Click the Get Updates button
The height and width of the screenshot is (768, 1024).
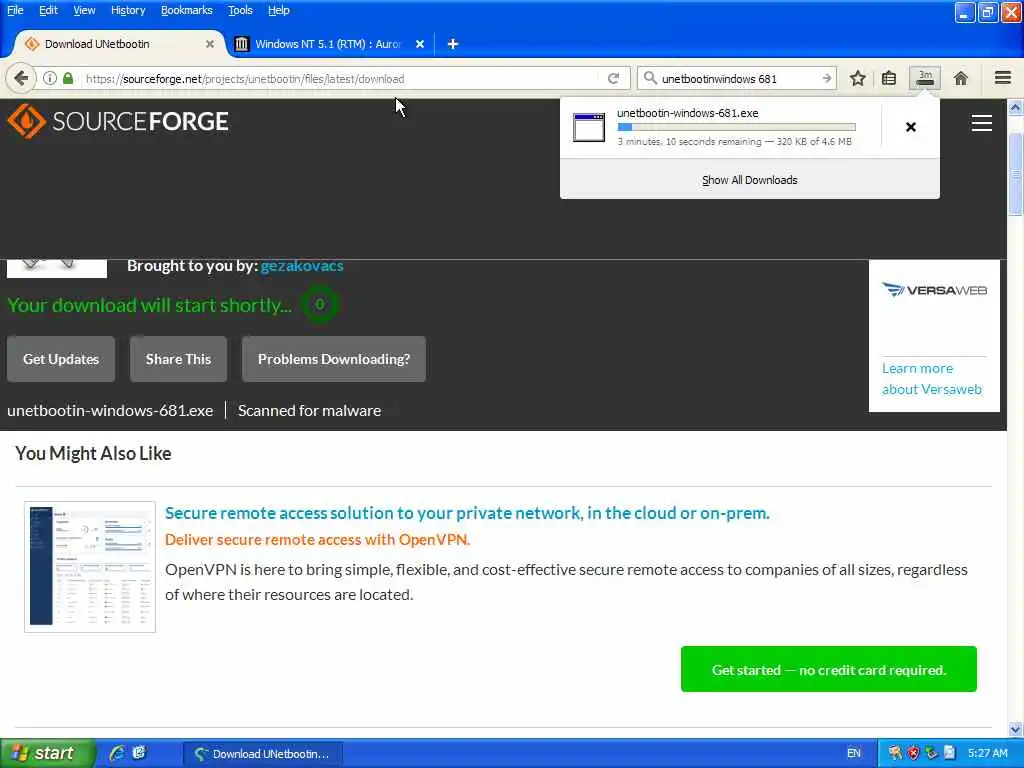coord(61,359)
